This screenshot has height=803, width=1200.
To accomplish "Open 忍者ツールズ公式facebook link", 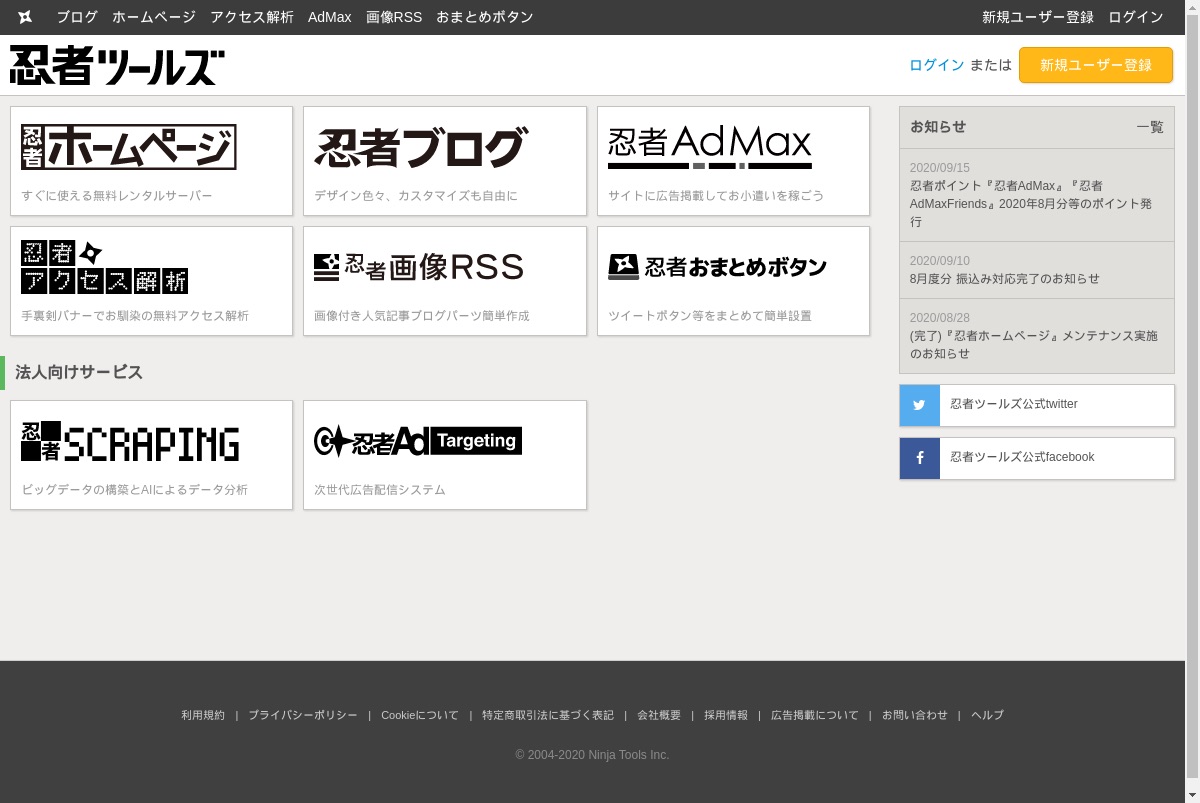I will pyautogui.click(x=1037, y=458).
